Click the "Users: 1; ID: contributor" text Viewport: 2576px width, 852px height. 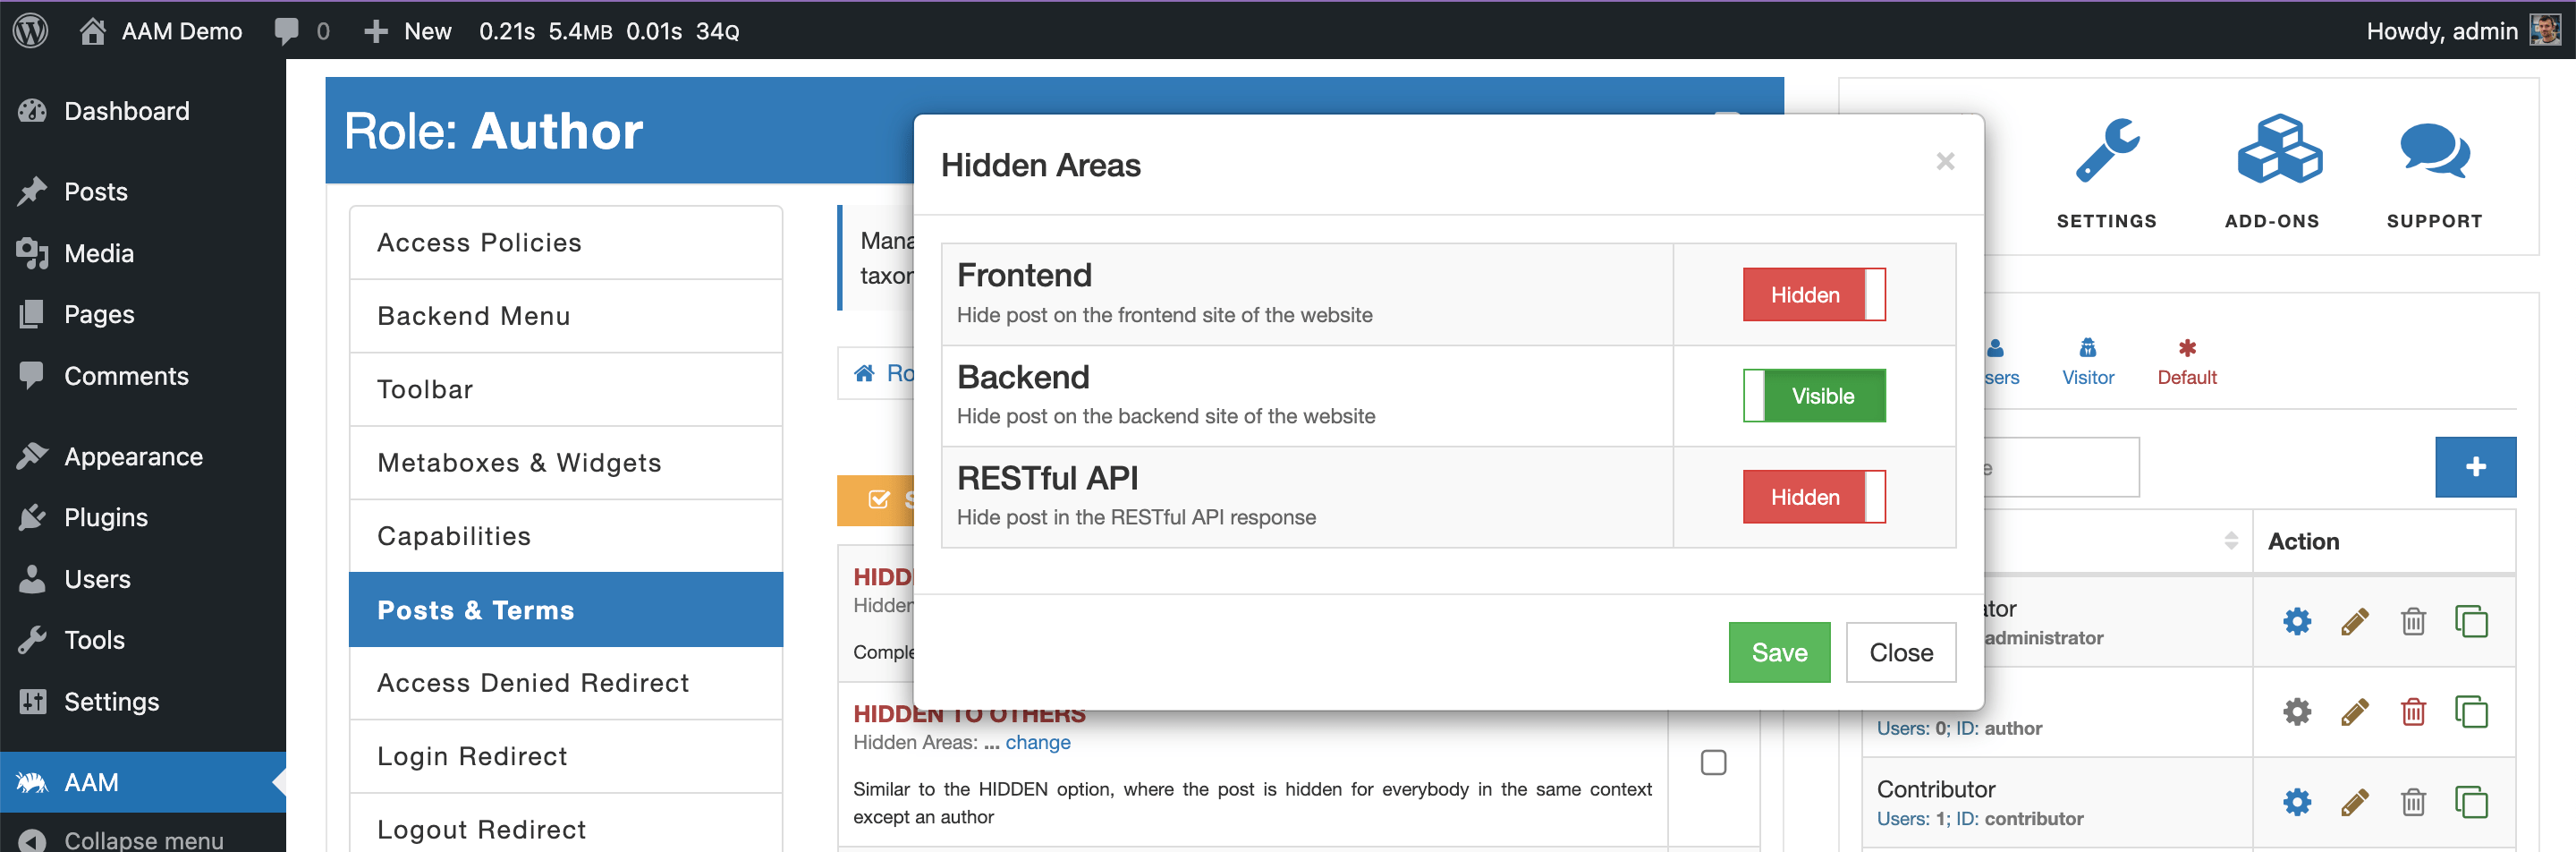pyautogui.click(x=1979, y=818)
